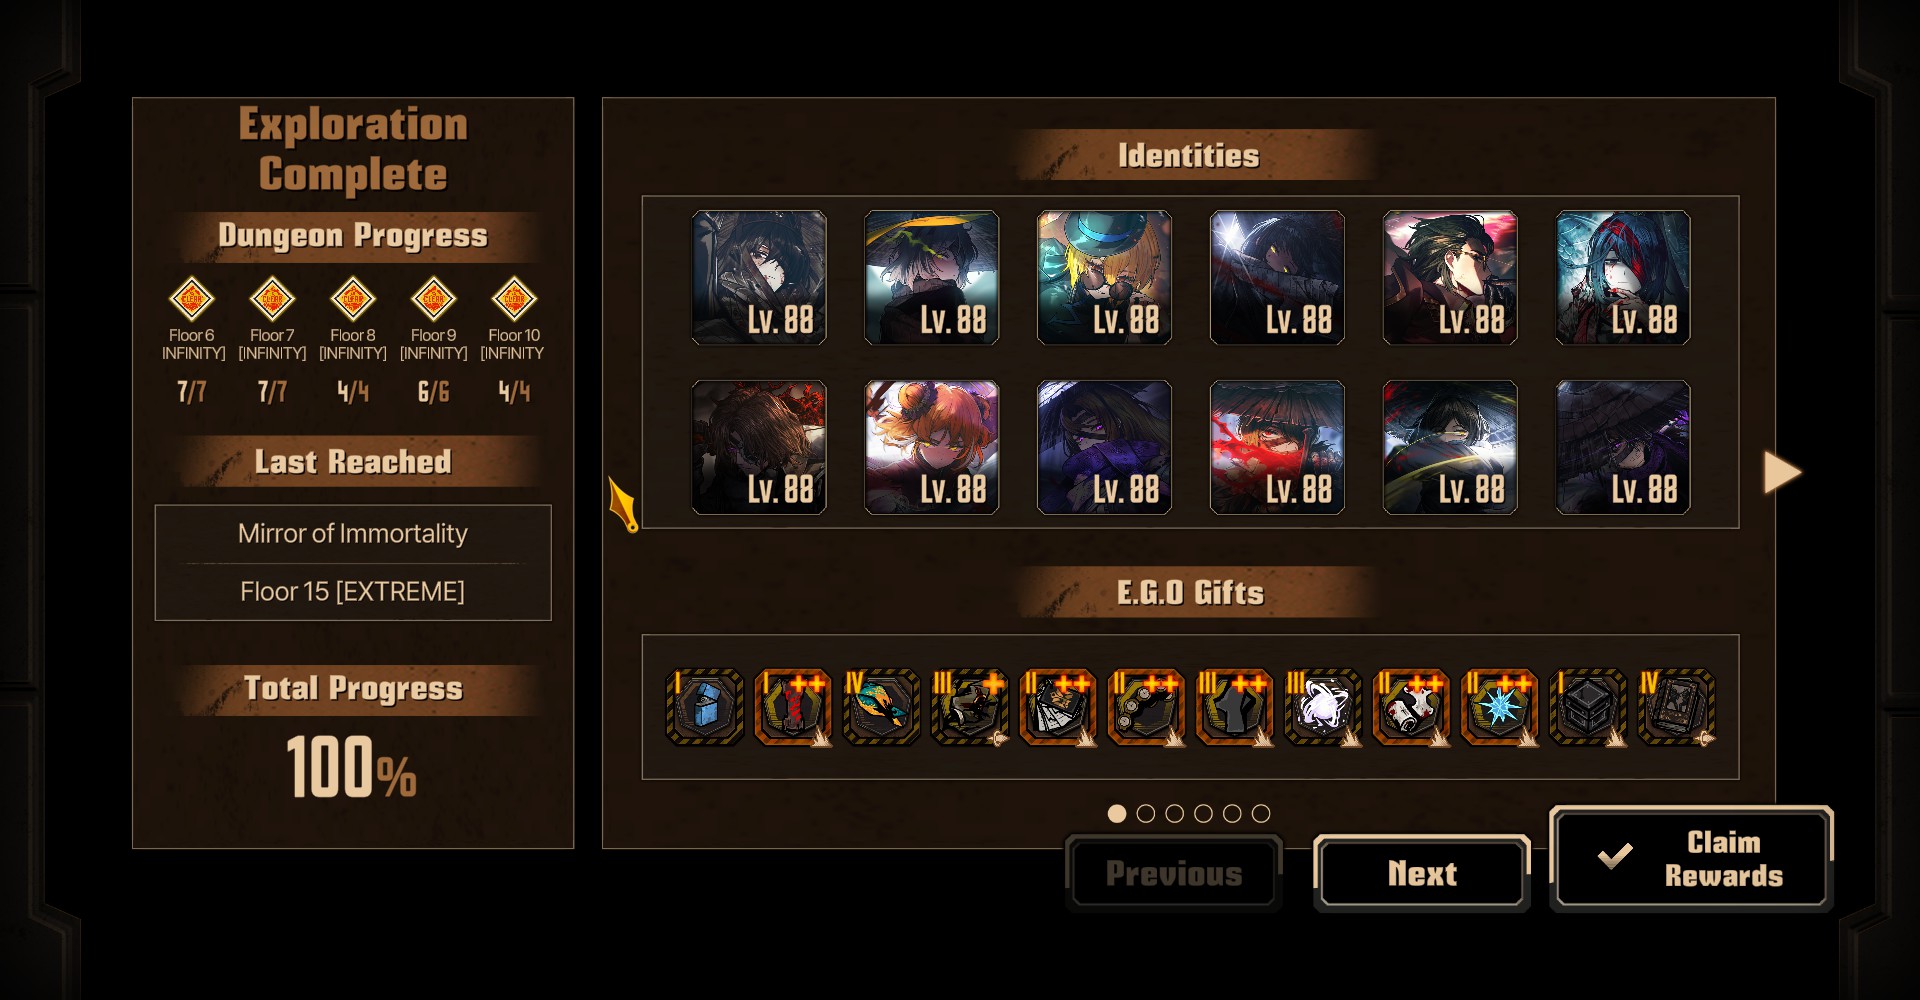Jump to the last page indicator dot
Viewport: 1920px width, 1000px height.
1261,814
